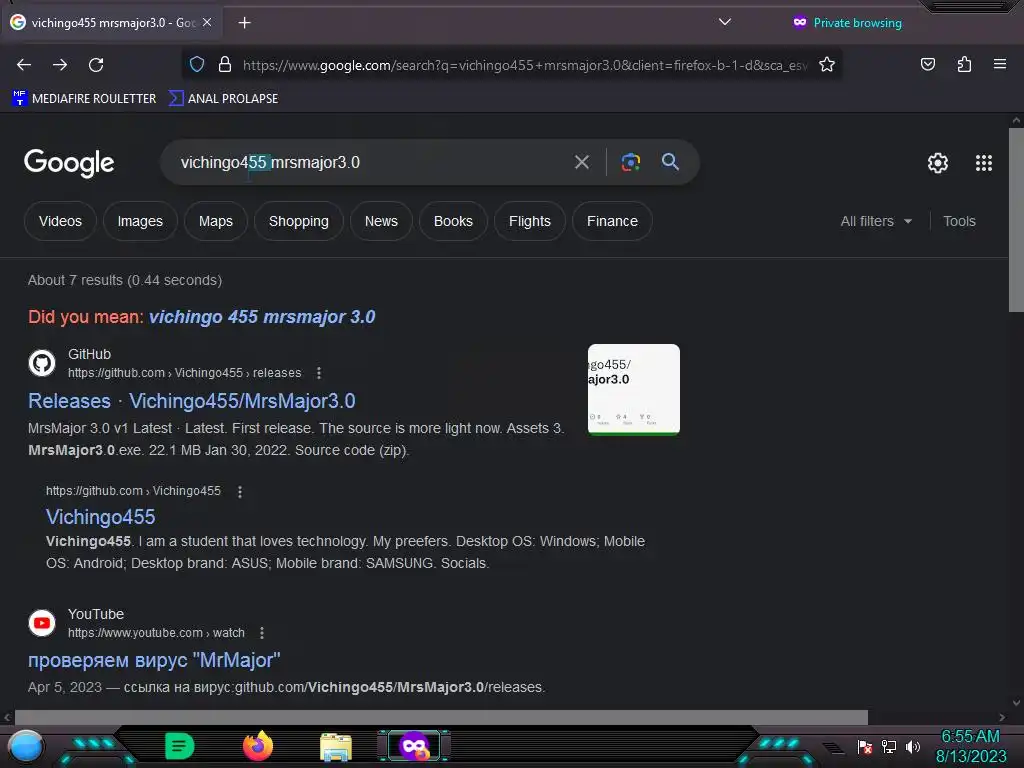The height and width of the screenshot is (768, 1024).
Task: Open MEDIAFIRE ROULETTER bookmark
Action: [x=84, y=99]
